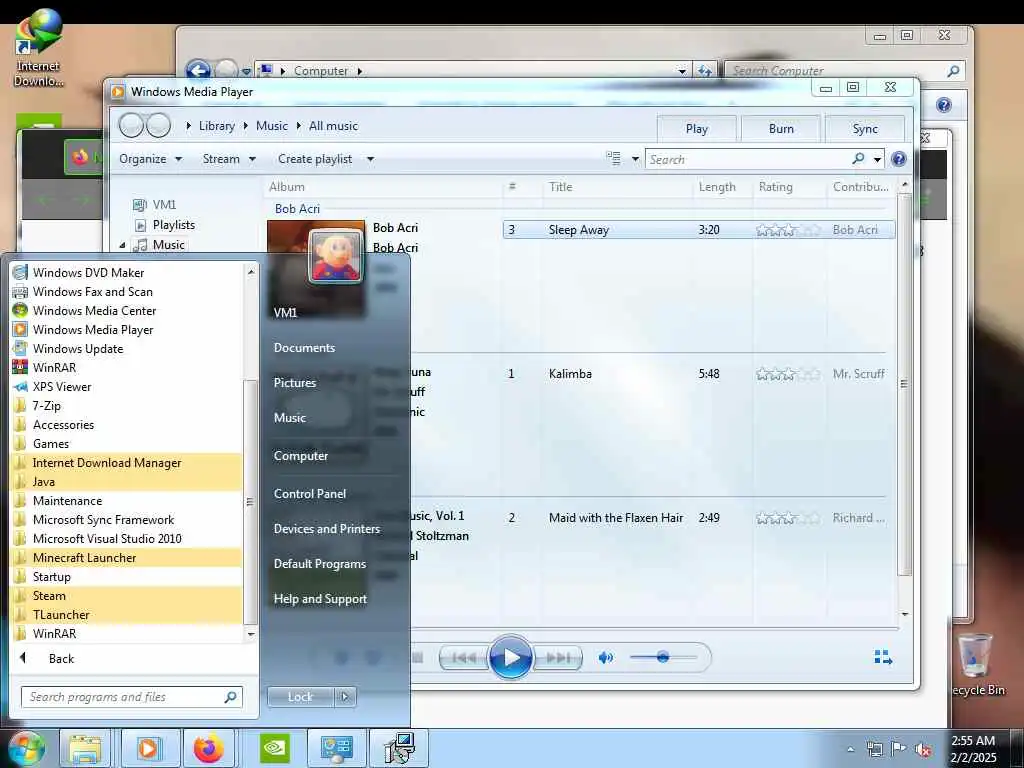Click the user account picture in Start menu

[x=336, y=256]
